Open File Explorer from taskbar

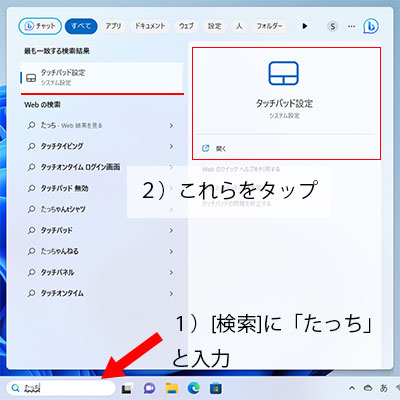point(172,388)
